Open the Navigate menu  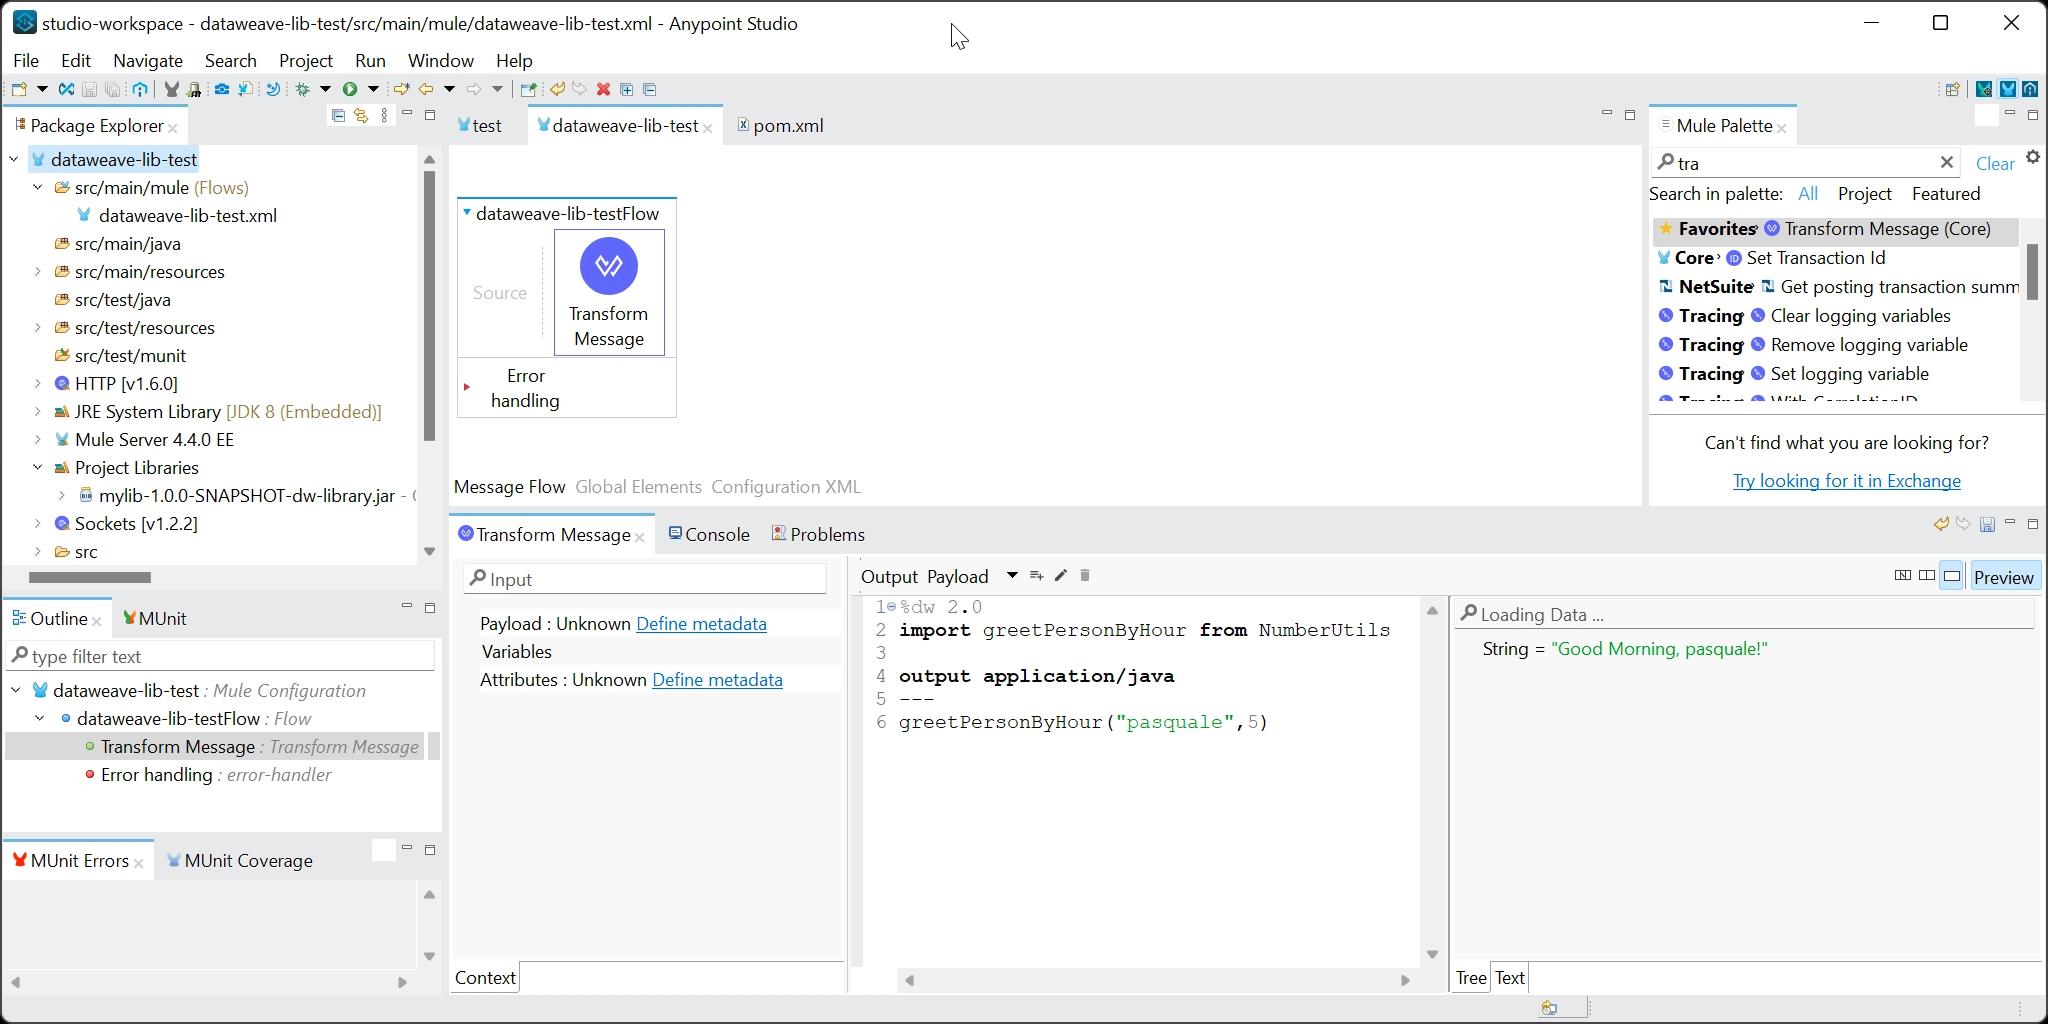[x=147, y=61]
